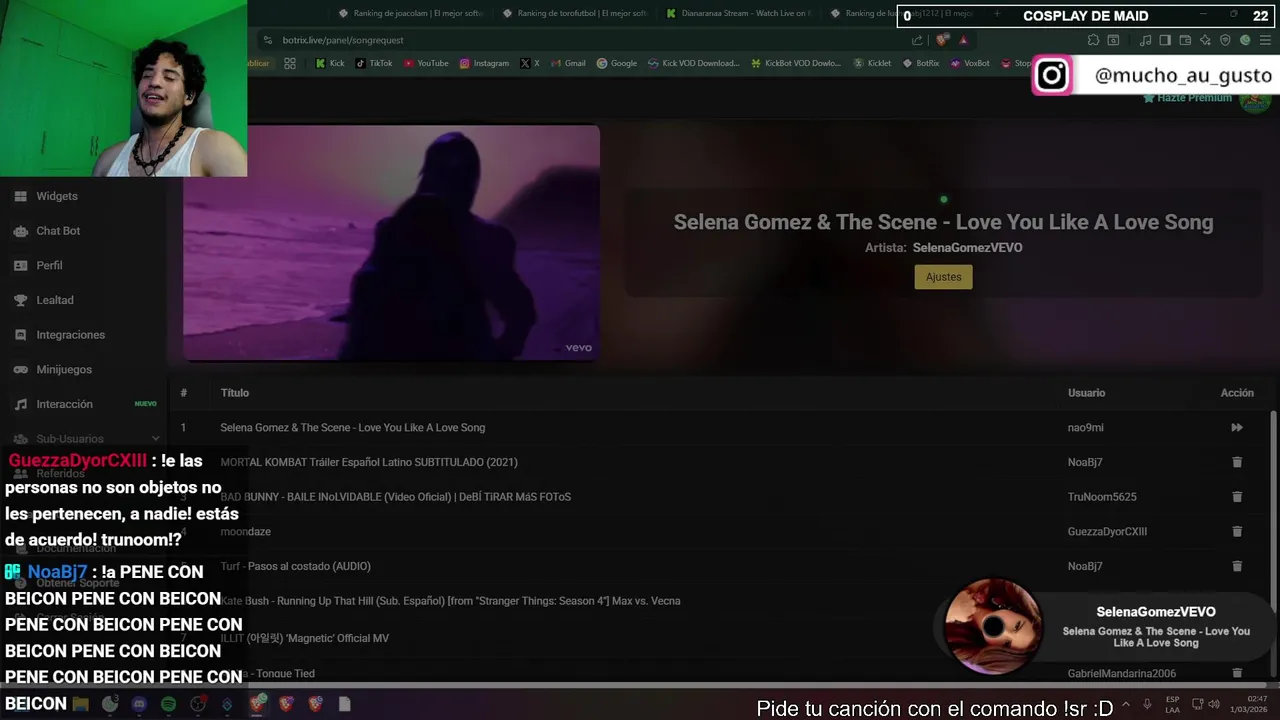Click Hazte Premium link

1187,98
